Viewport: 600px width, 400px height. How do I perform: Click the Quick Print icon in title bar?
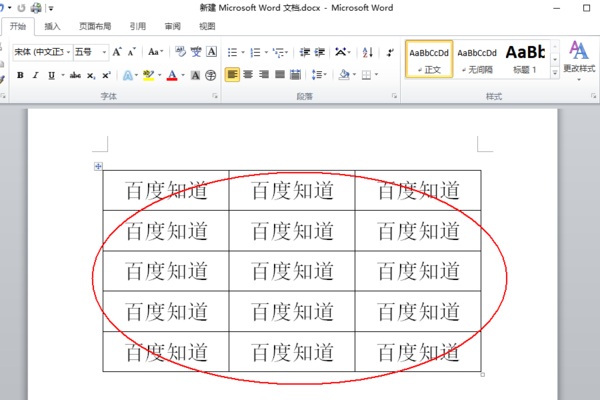[36, 8]
